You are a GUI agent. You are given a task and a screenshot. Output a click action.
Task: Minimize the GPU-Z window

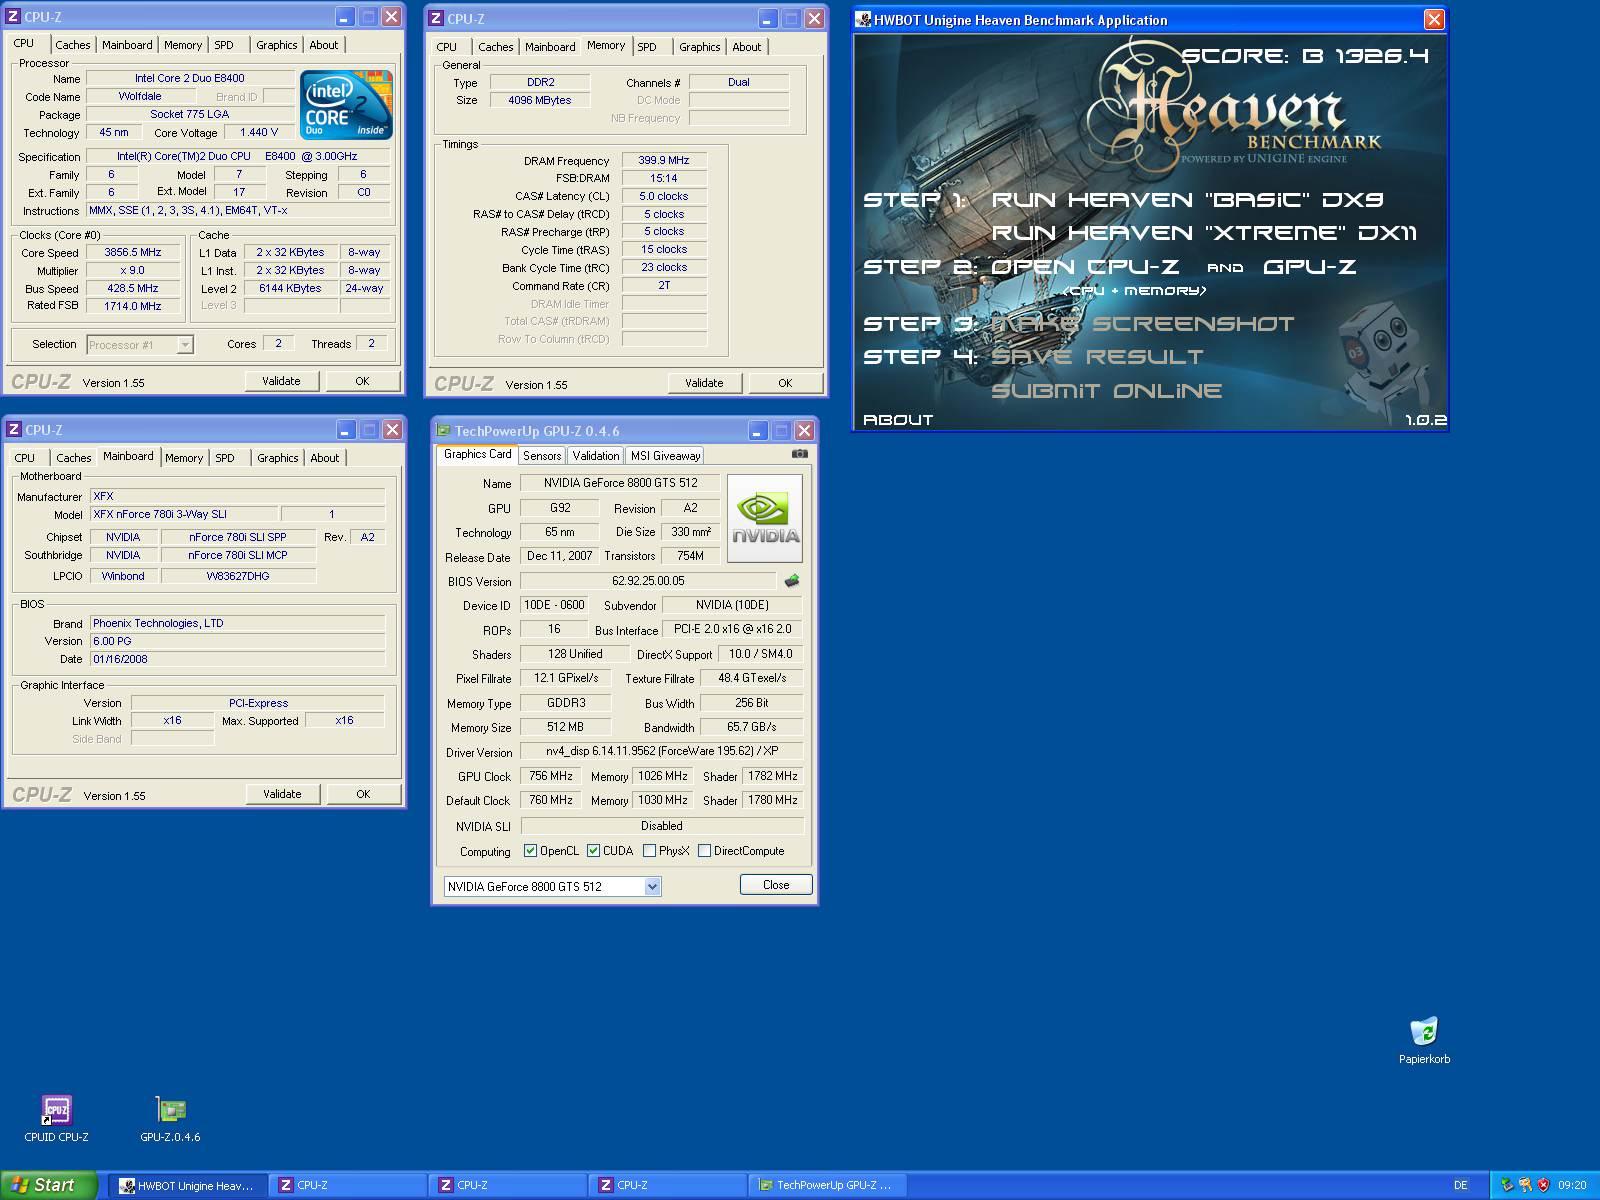(757, 431)
